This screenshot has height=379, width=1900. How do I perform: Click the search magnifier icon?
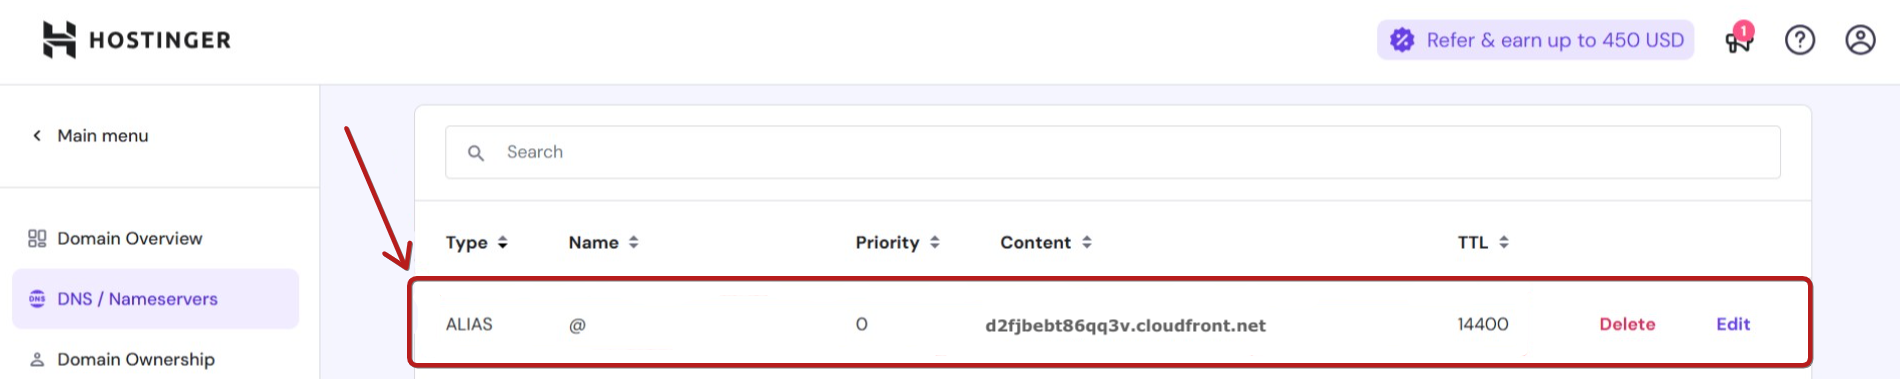point(476,153)
